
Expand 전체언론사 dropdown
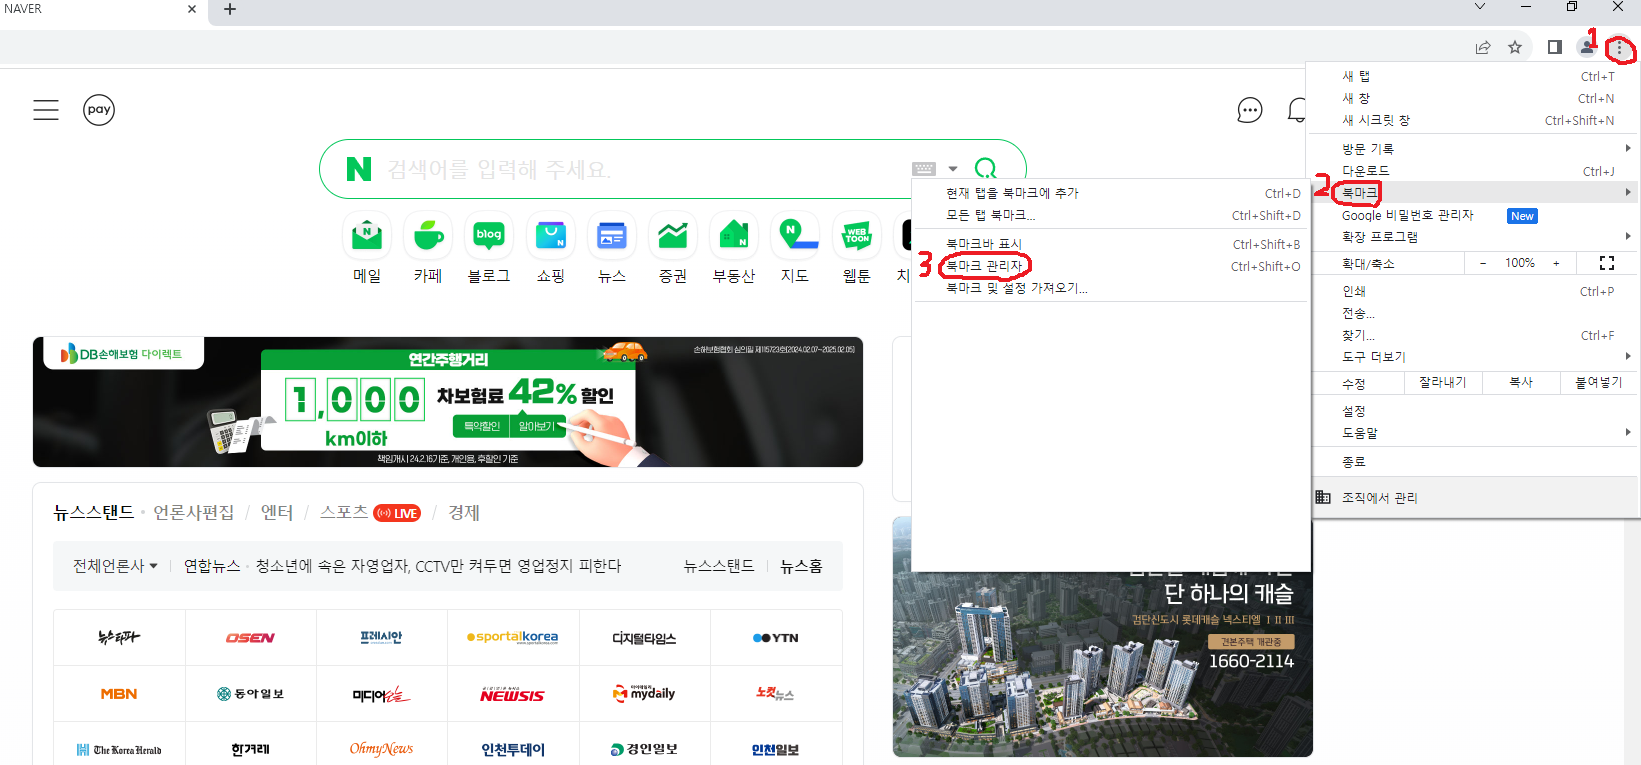pyautogui.click(x=115, y=566)
